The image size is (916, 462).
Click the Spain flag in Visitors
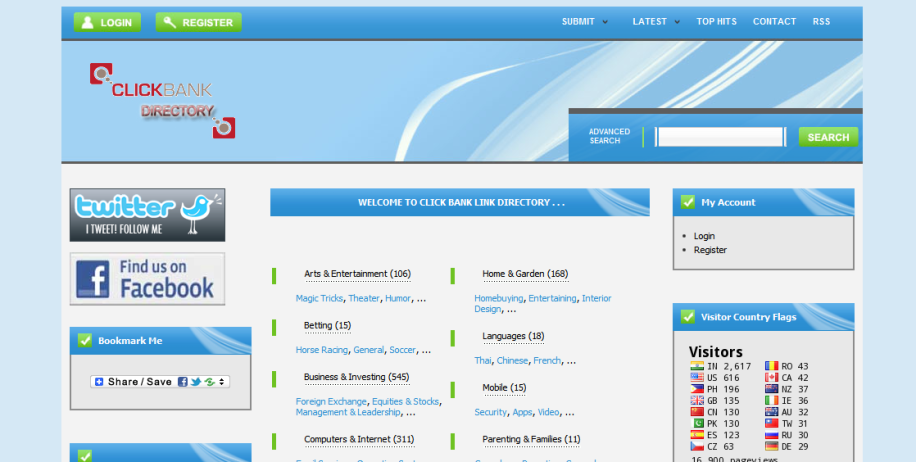tap(697, 435)
